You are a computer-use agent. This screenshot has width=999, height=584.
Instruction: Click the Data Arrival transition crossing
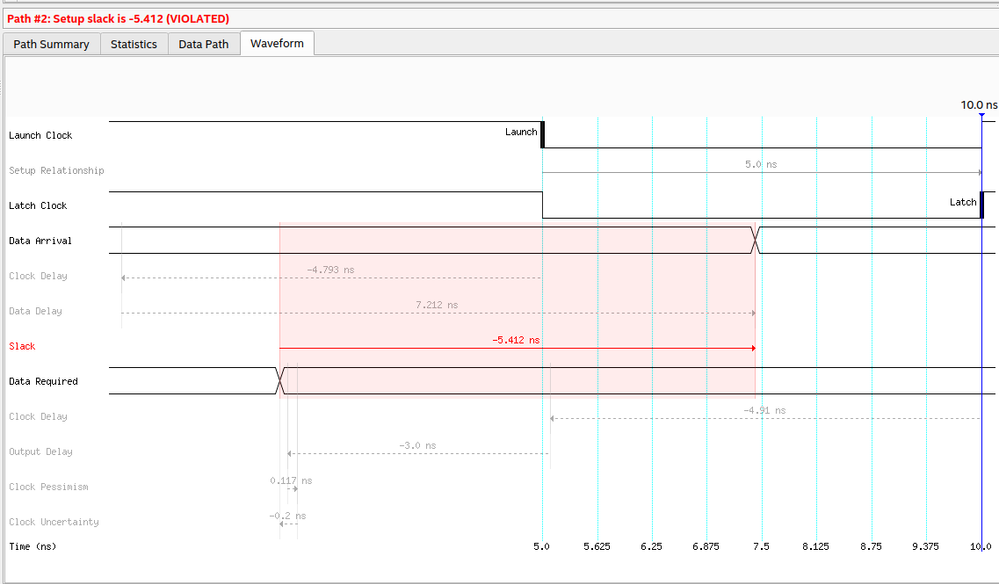pyautogui.click(x=756, y=240)
